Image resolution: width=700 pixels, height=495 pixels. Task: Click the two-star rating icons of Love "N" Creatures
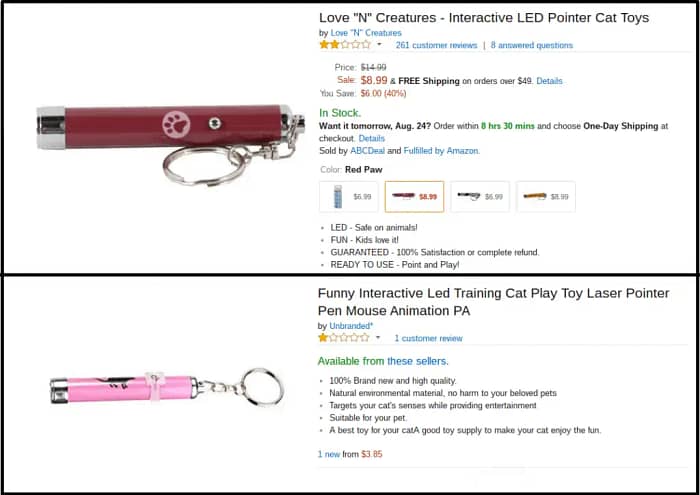click(x=345, y=45)
